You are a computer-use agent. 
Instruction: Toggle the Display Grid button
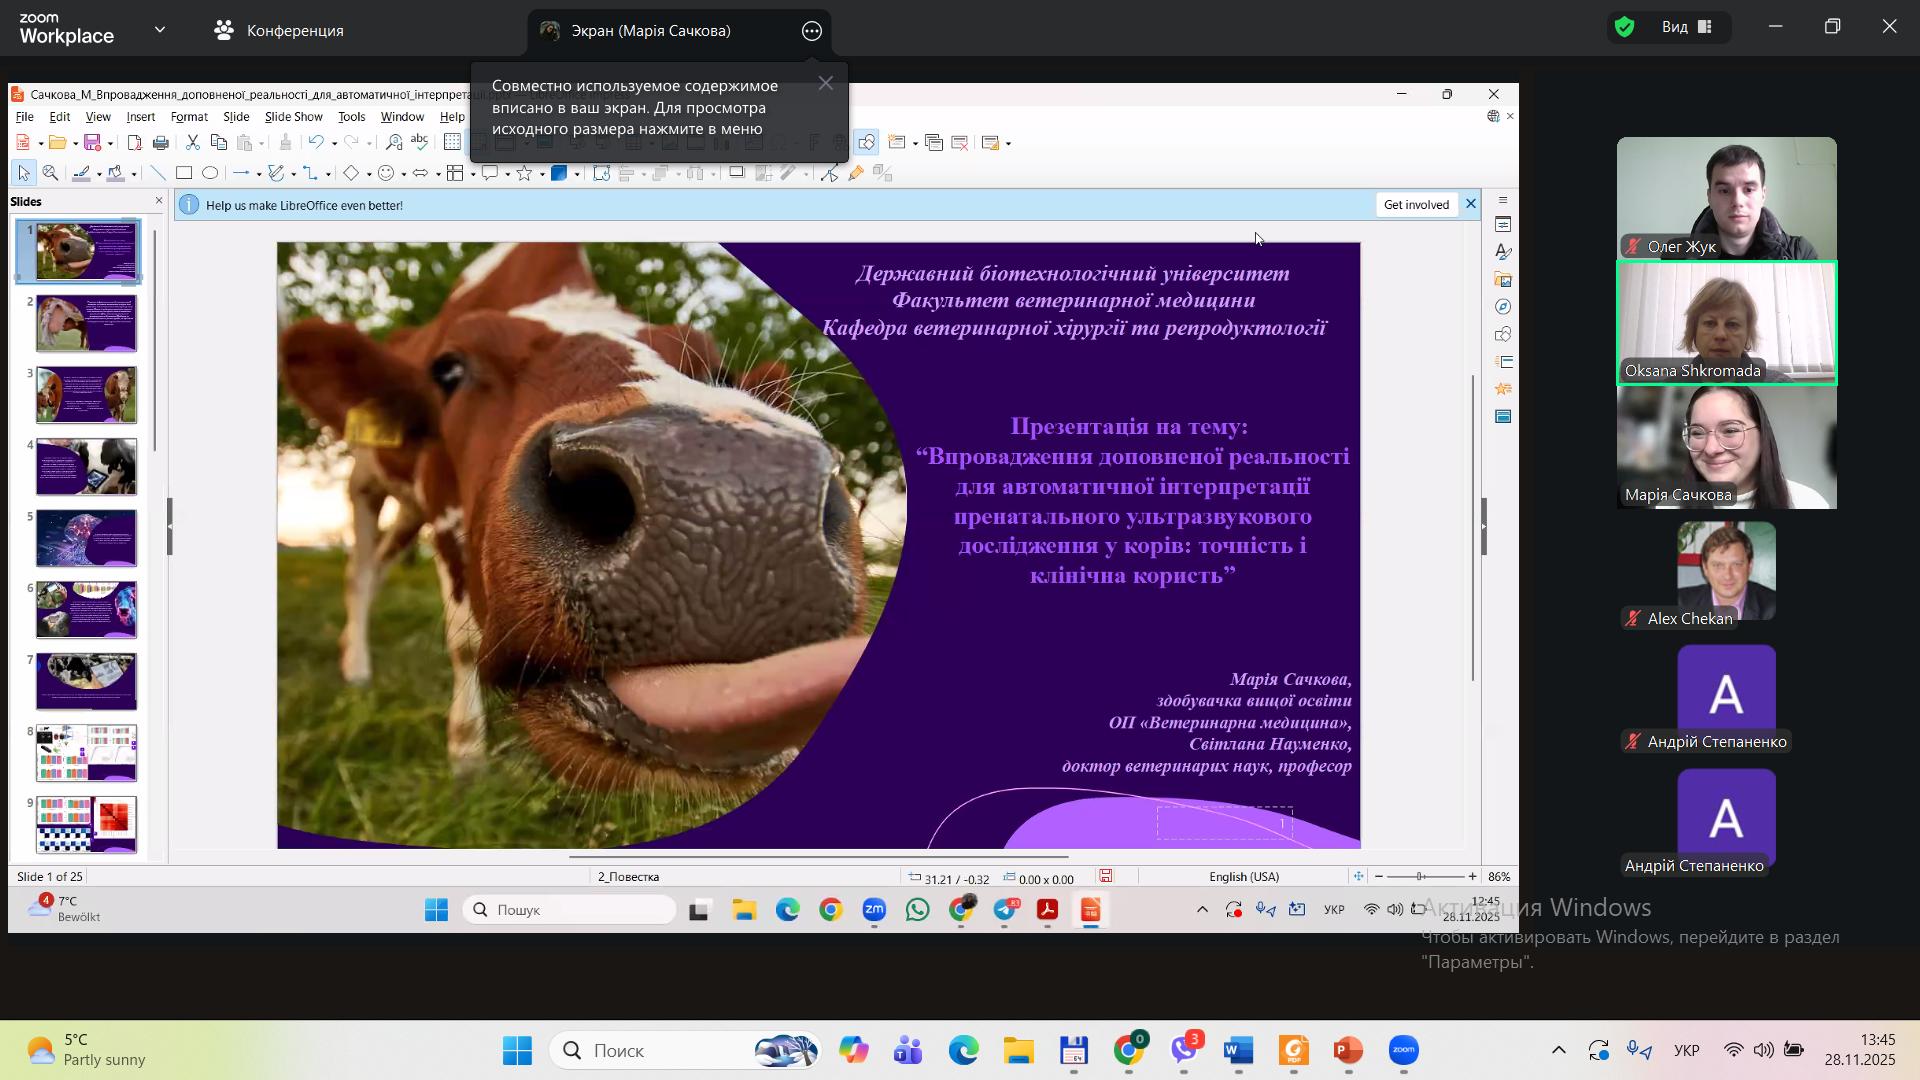452,143
